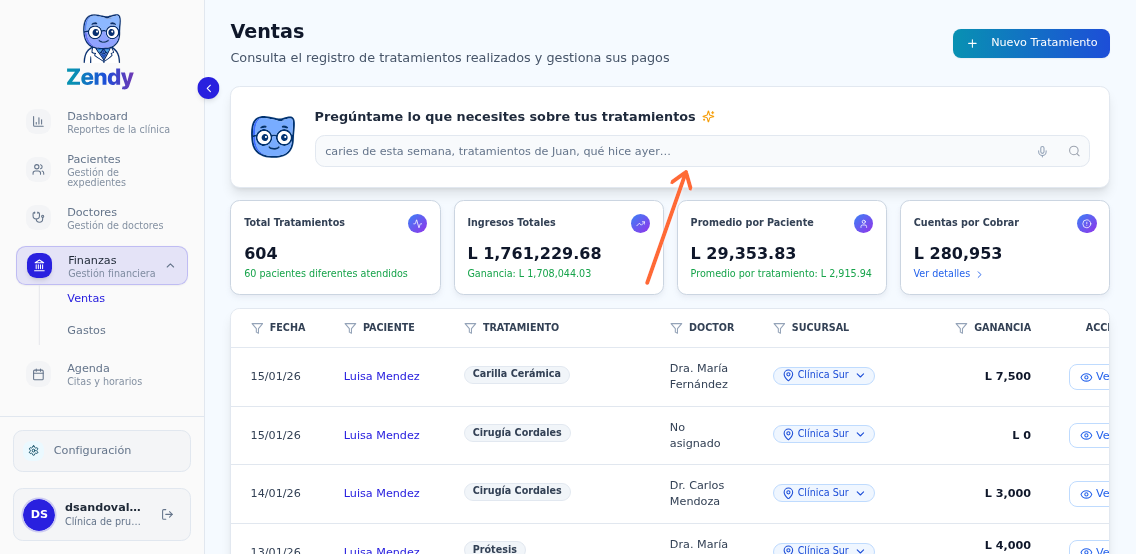
Task: Click the Promedio por Paciente person icon
Action: coord(864,224)
